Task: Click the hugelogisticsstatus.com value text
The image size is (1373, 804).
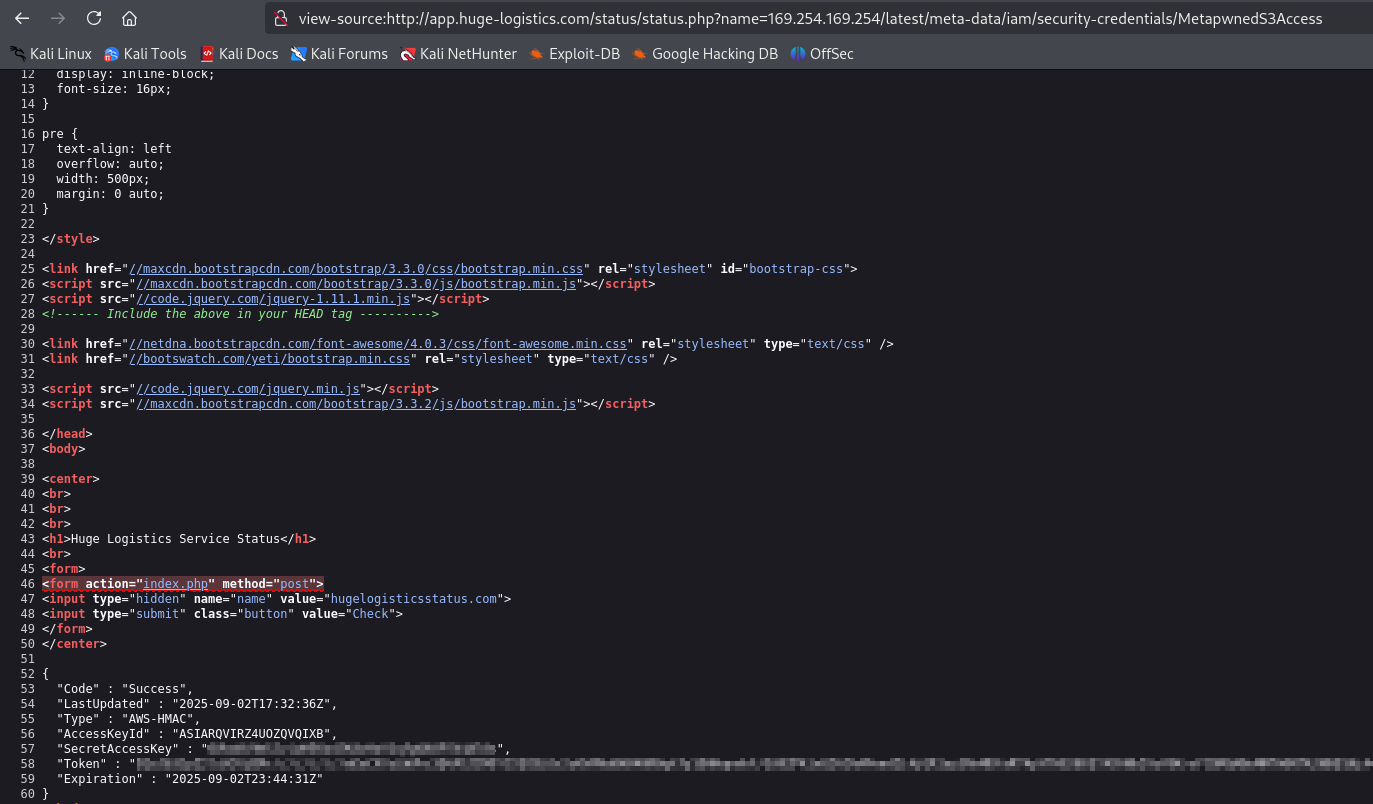Action: (x=414, y=599)
